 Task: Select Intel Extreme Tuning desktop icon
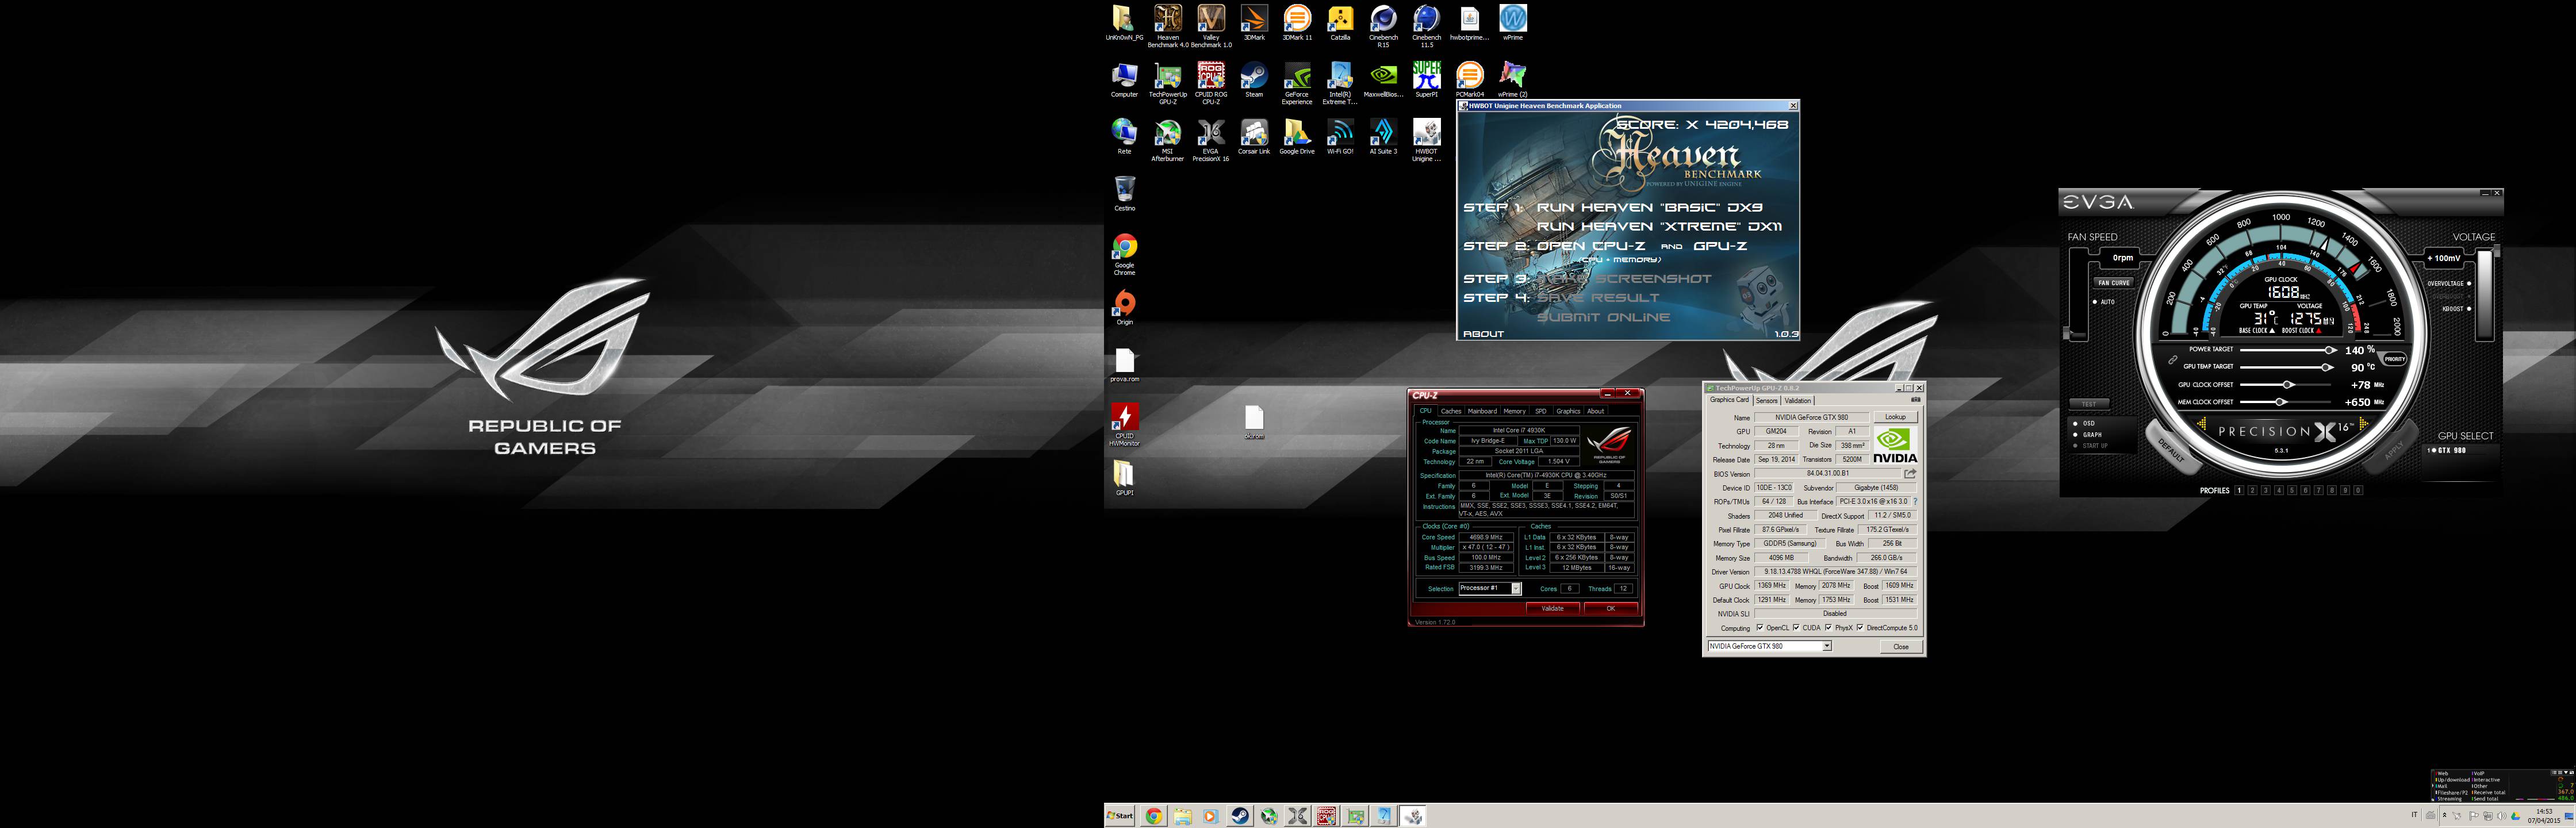pyautogui.click(x=1340, y=83)
